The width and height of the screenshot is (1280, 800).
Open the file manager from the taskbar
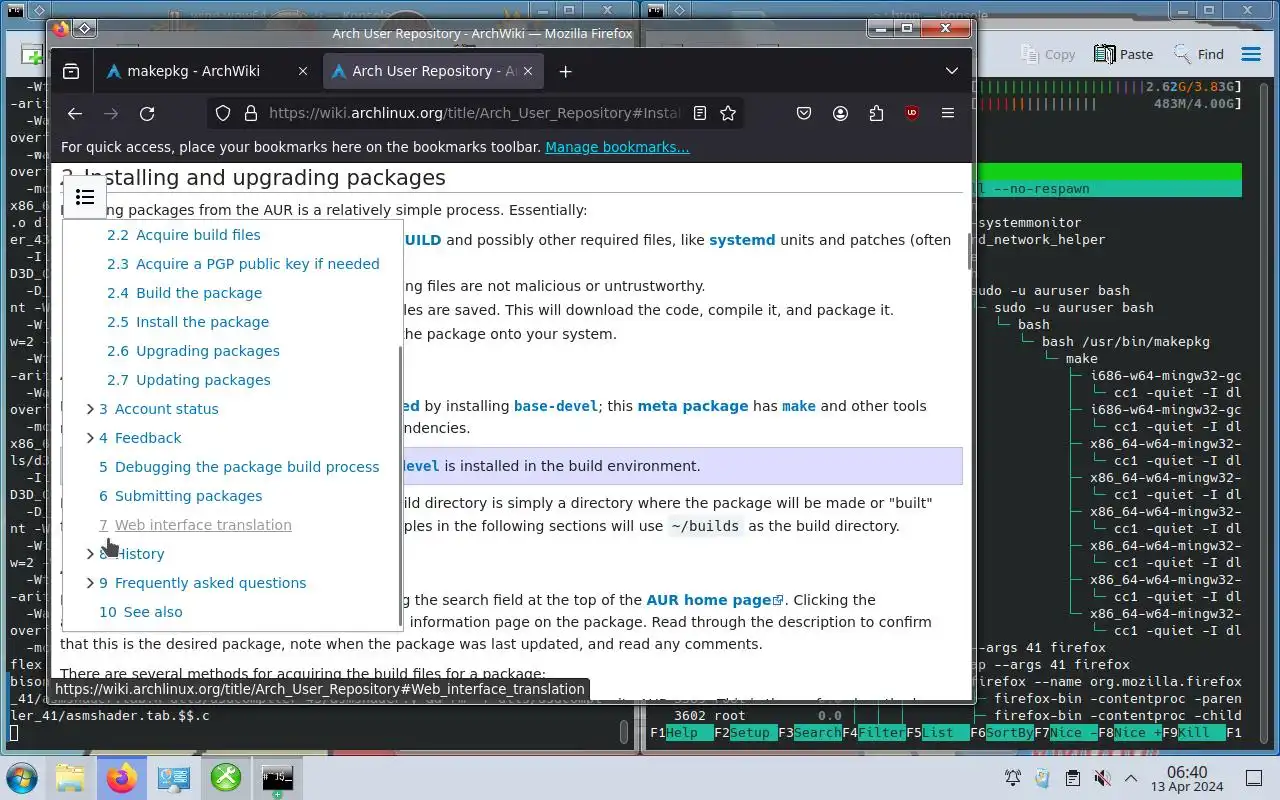[70, 778]
